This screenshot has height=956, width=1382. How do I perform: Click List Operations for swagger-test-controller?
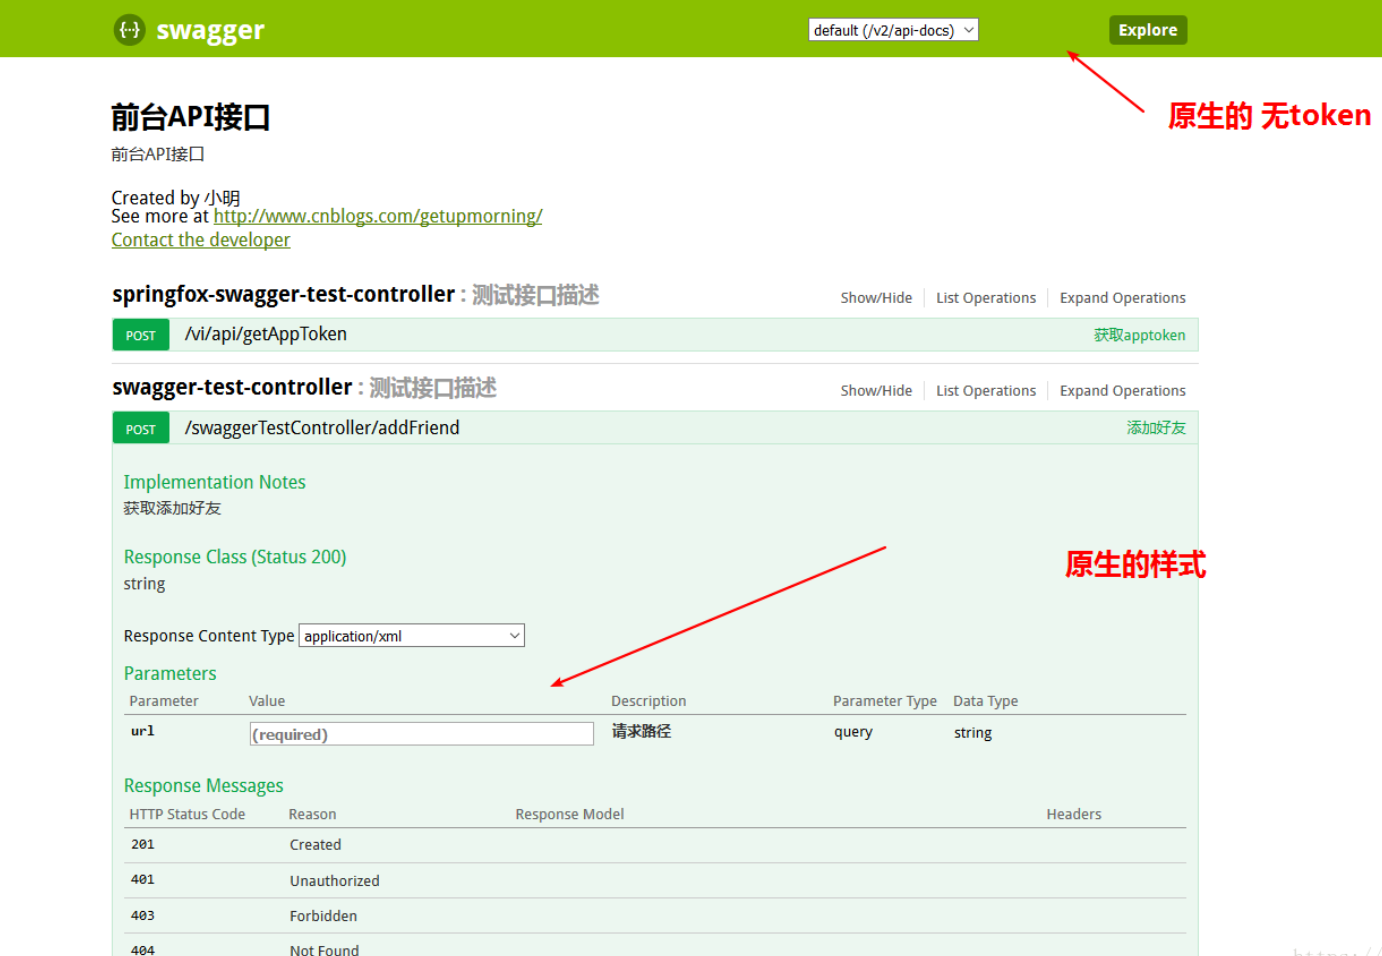(x=986, y=391)
